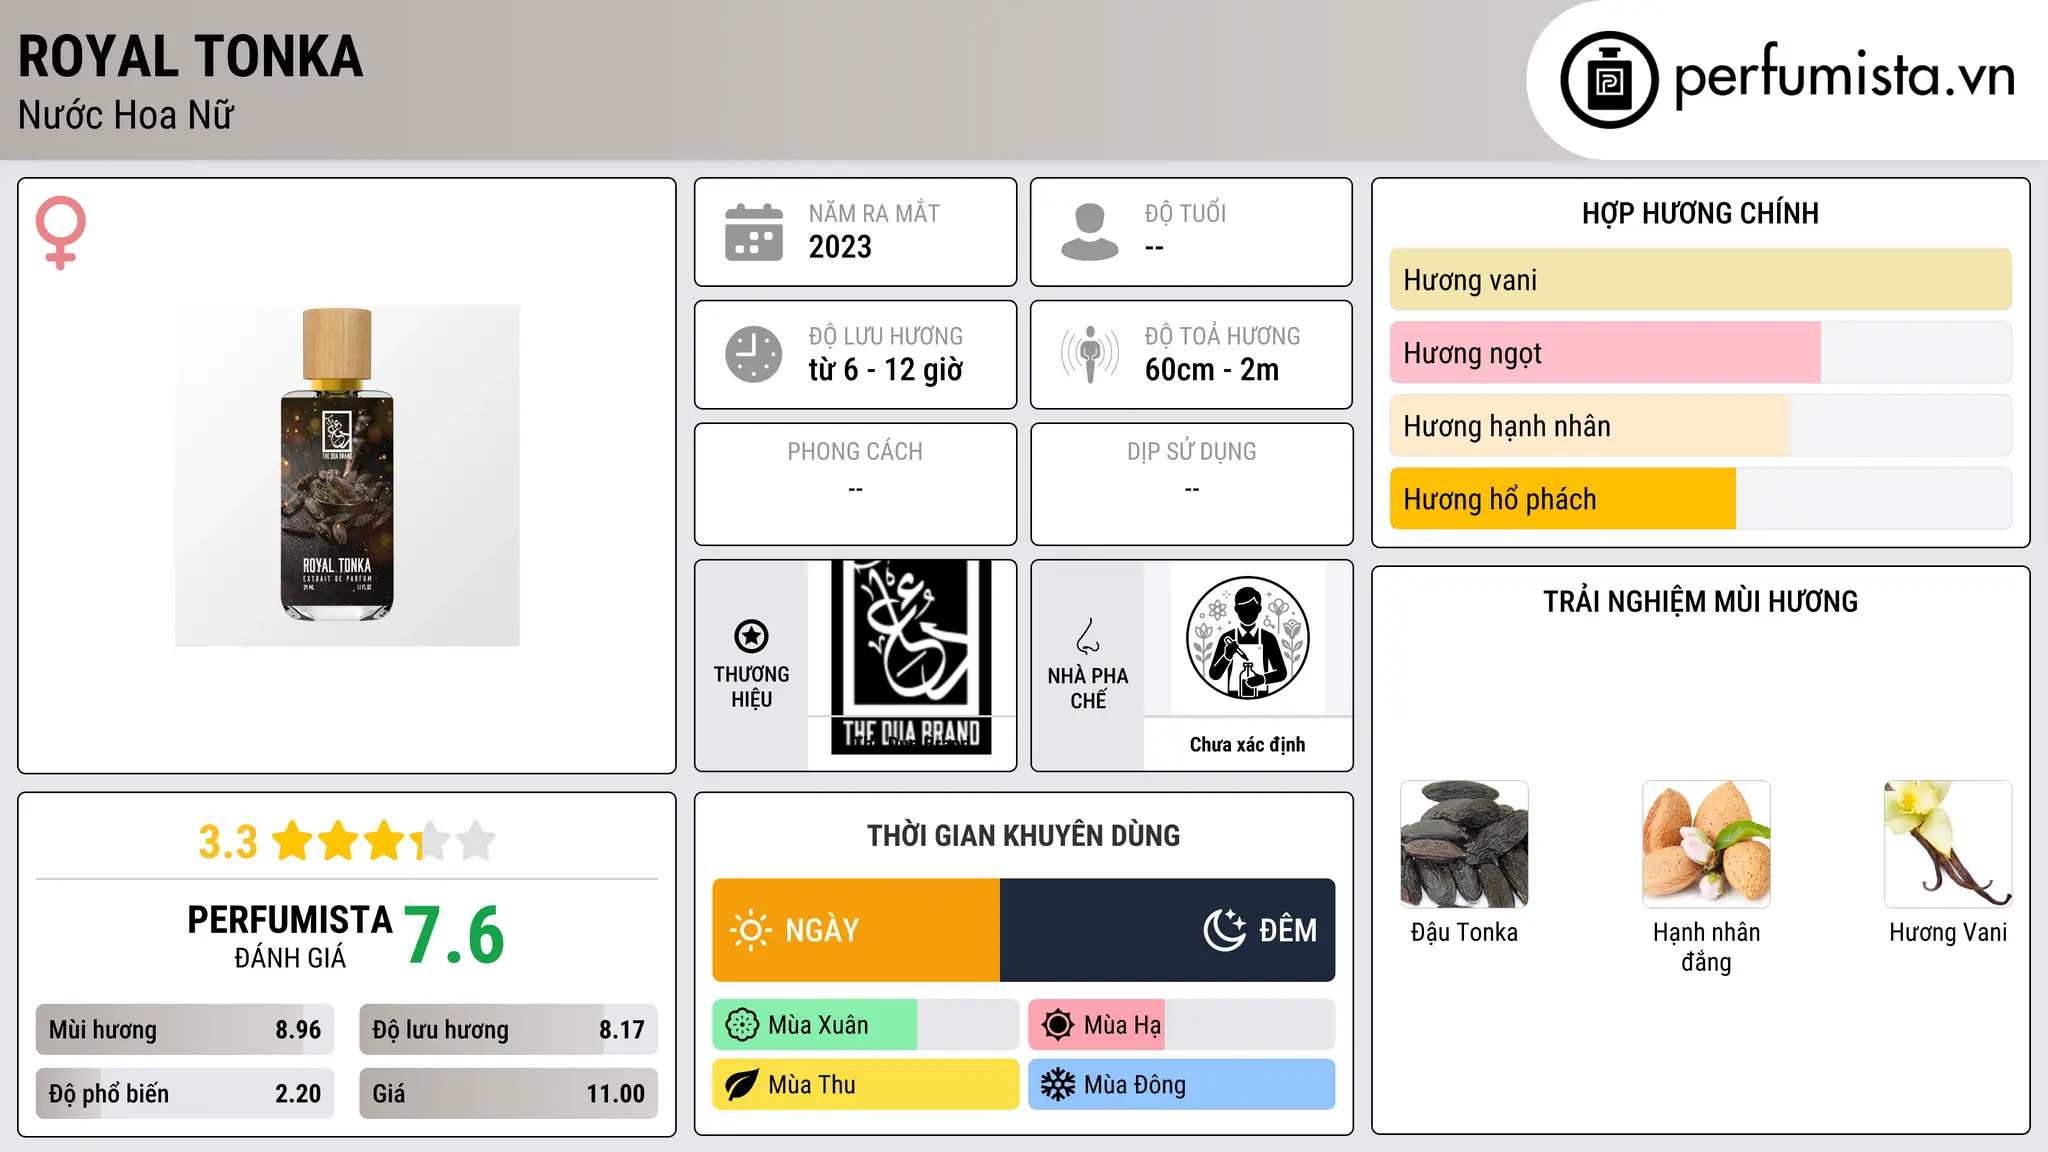Screen dimensions: 2048x1152
Task: Click the projection value "60cm - 2m"
Action: (1212, 370)
